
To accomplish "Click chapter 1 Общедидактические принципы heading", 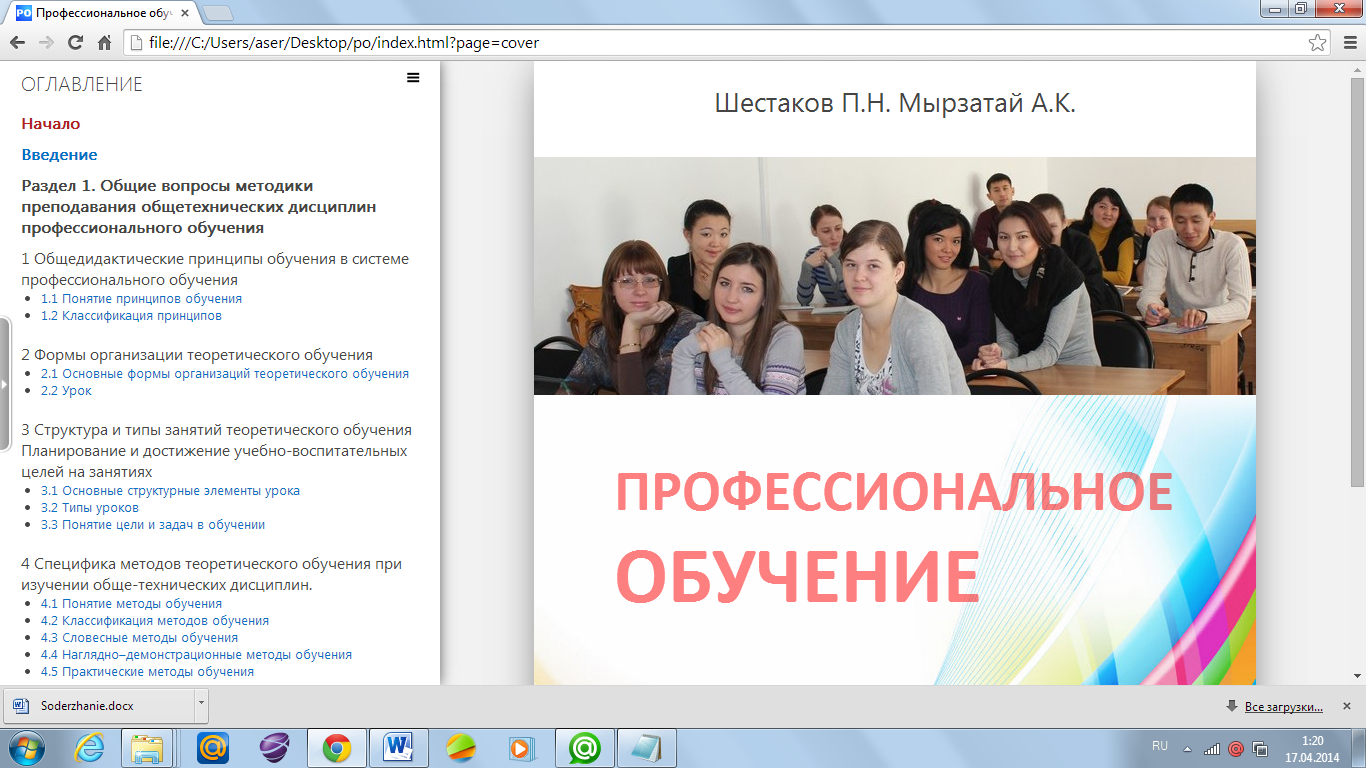I will [x=215, y=270].
